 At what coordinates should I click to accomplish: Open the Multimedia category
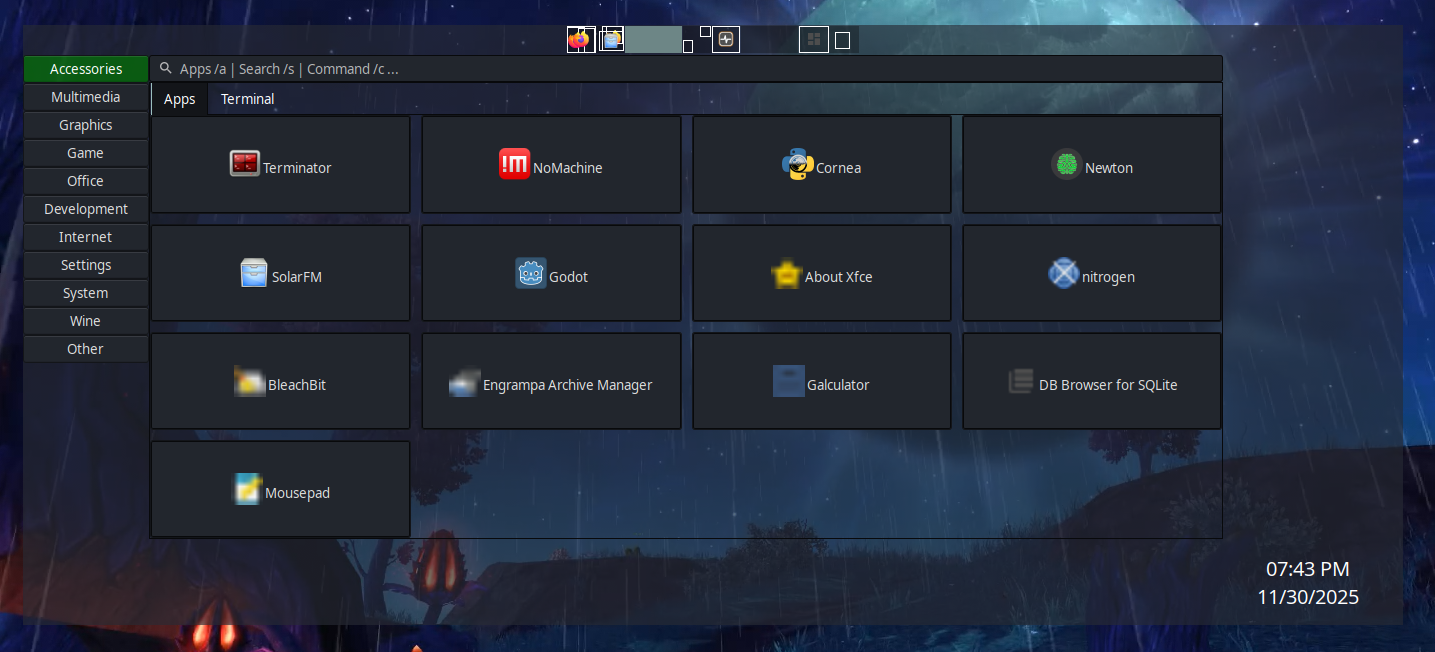click(x=85, y=96)
